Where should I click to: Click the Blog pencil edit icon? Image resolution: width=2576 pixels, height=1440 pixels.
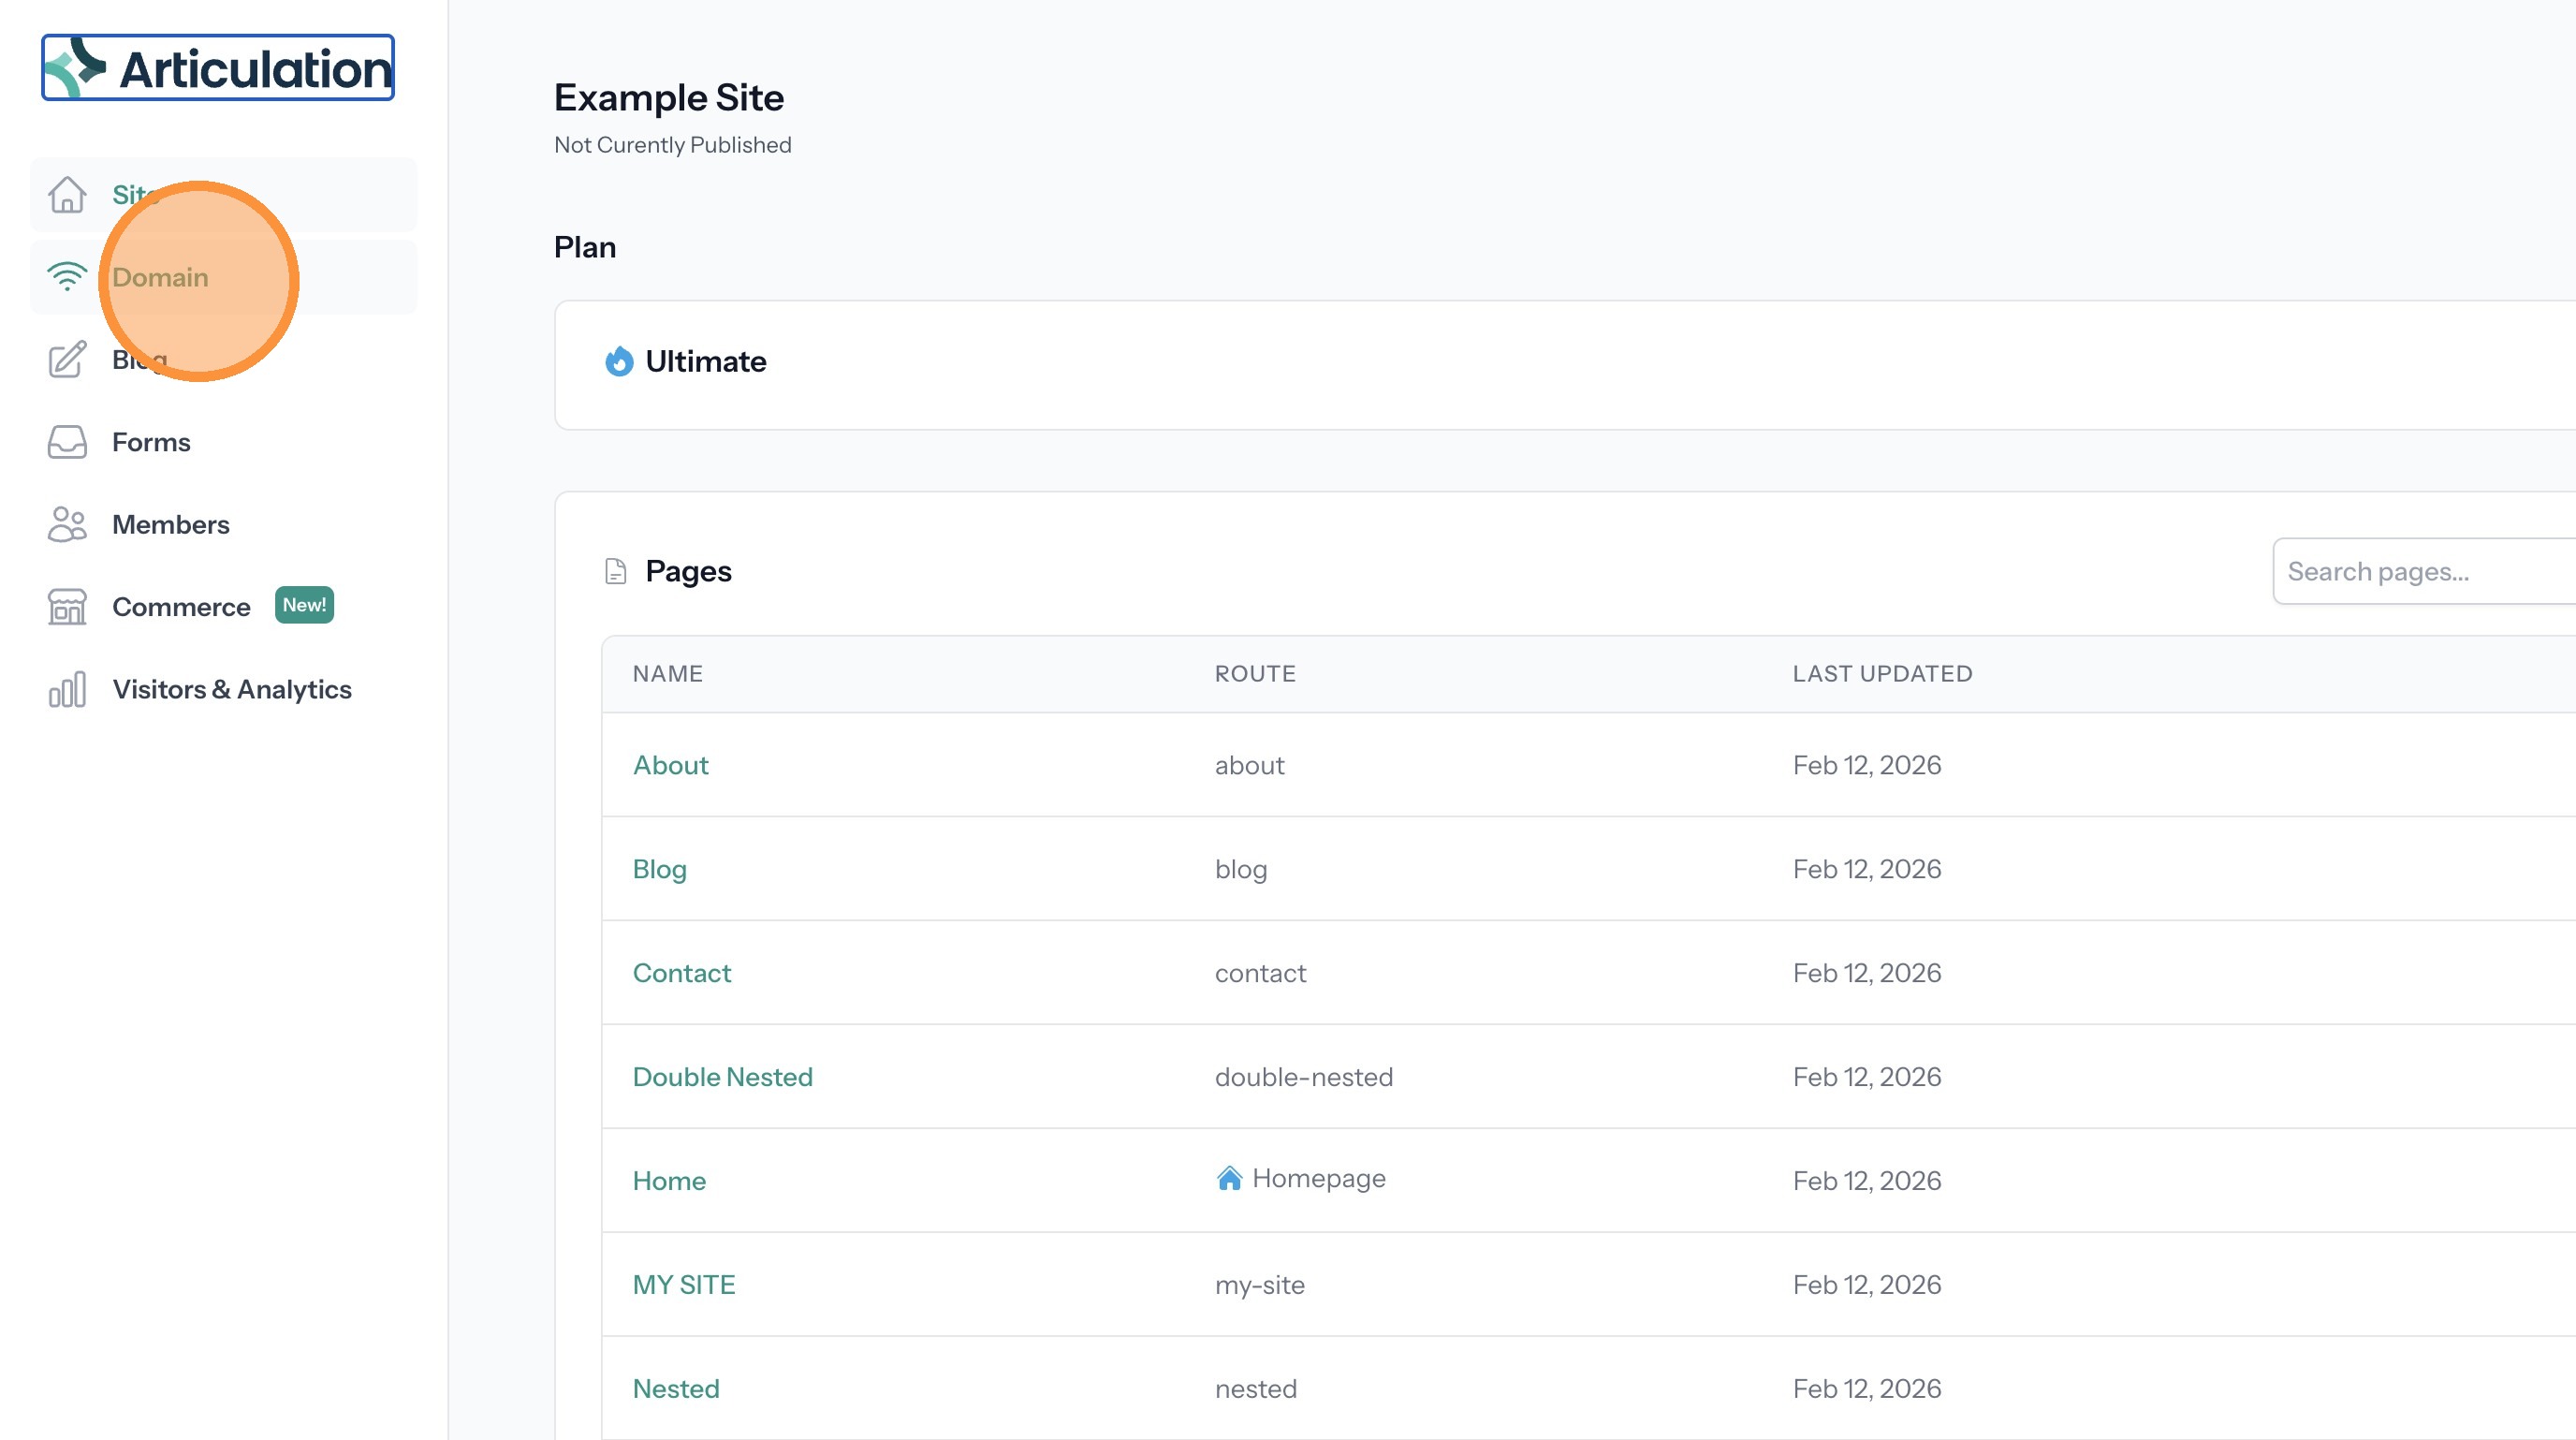pos(67,360)
